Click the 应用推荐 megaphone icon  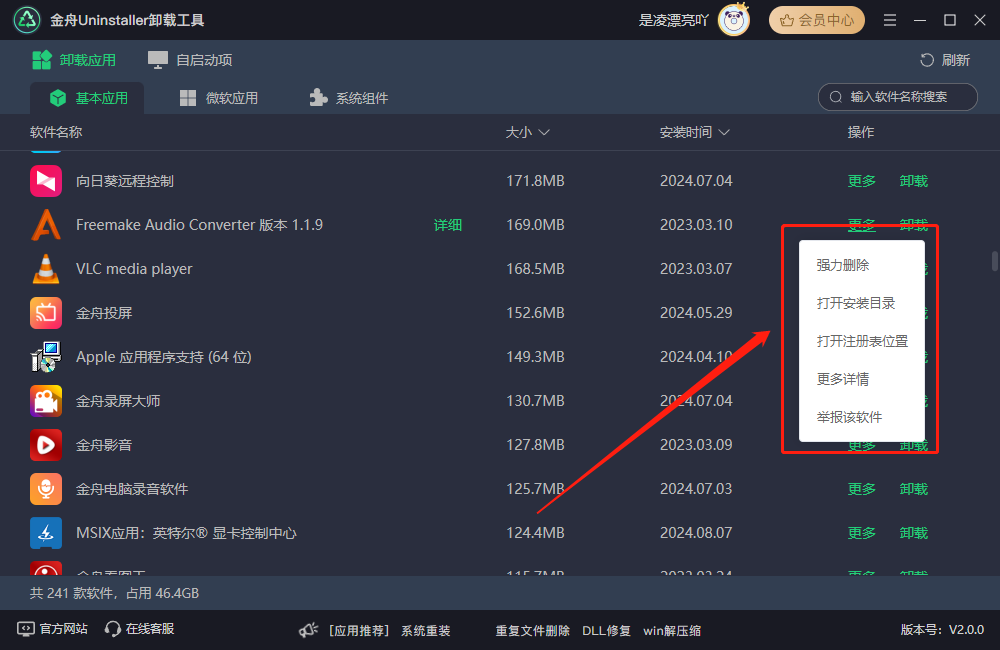click(x=308, y=630)
